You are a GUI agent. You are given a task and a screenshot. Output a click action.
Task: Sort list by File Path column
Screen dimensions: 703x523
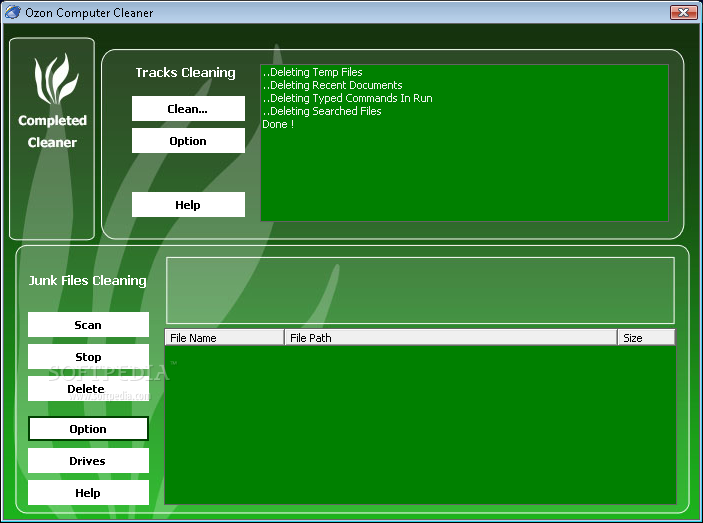(x=451, y=337)
